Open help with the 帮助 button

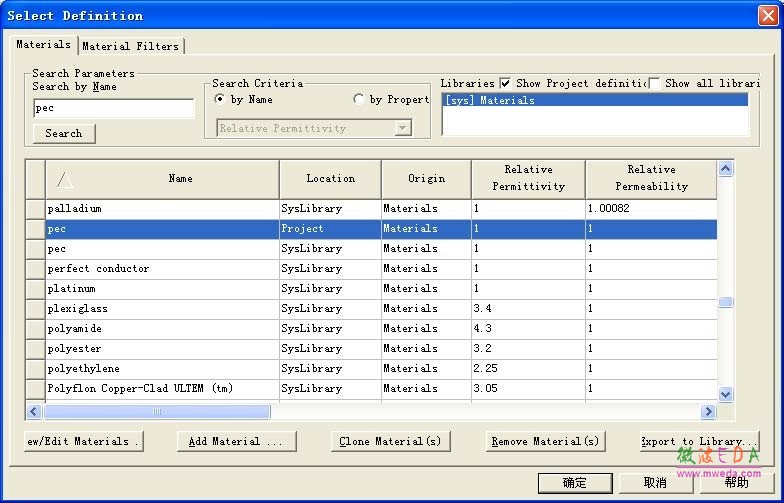point(736,483)
